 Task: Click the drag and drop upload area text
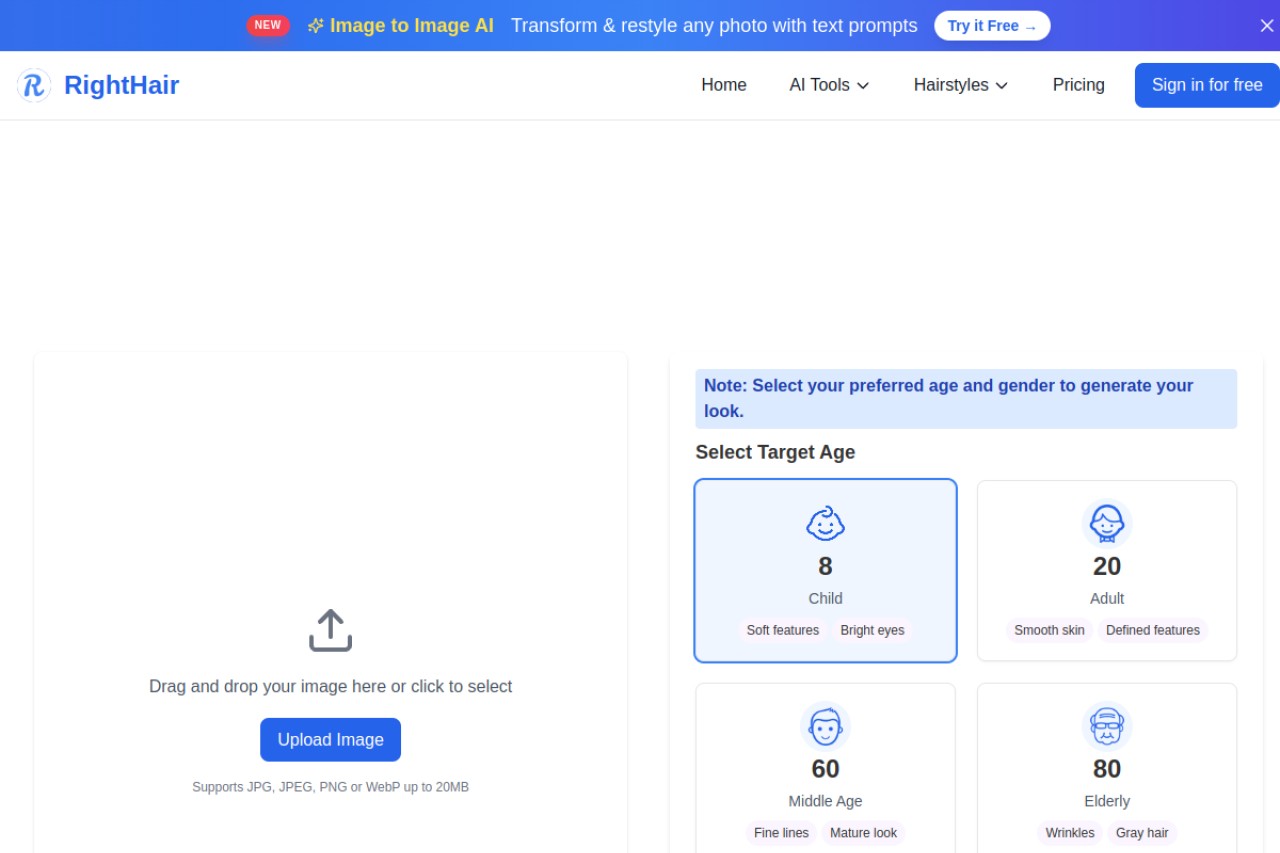coord(330,686)
